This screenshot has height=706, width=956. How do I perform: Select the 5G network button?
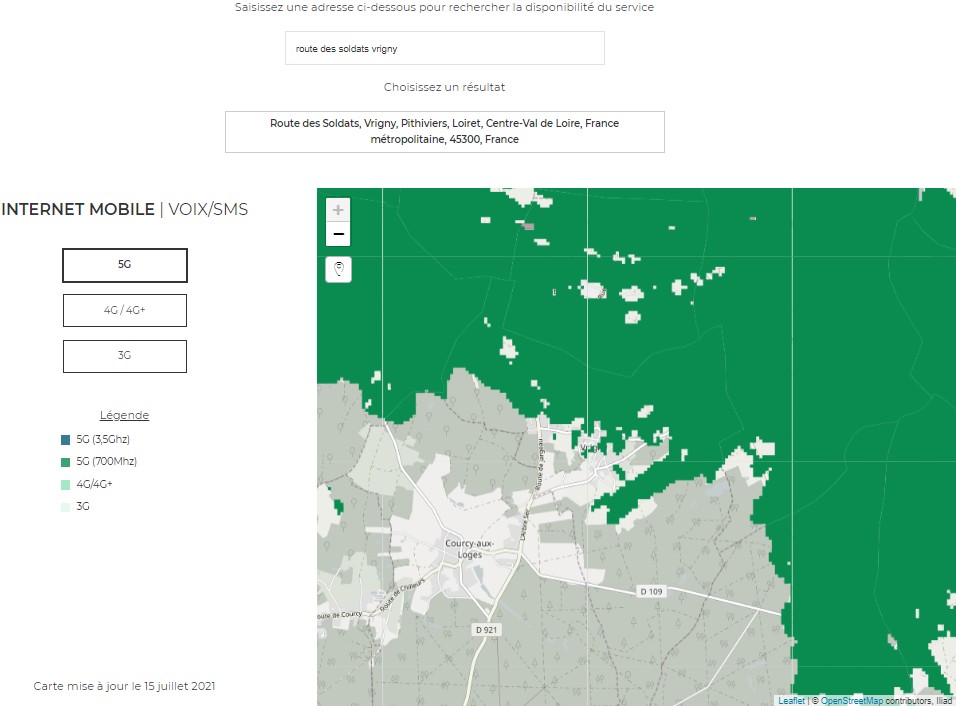(125, 265)
